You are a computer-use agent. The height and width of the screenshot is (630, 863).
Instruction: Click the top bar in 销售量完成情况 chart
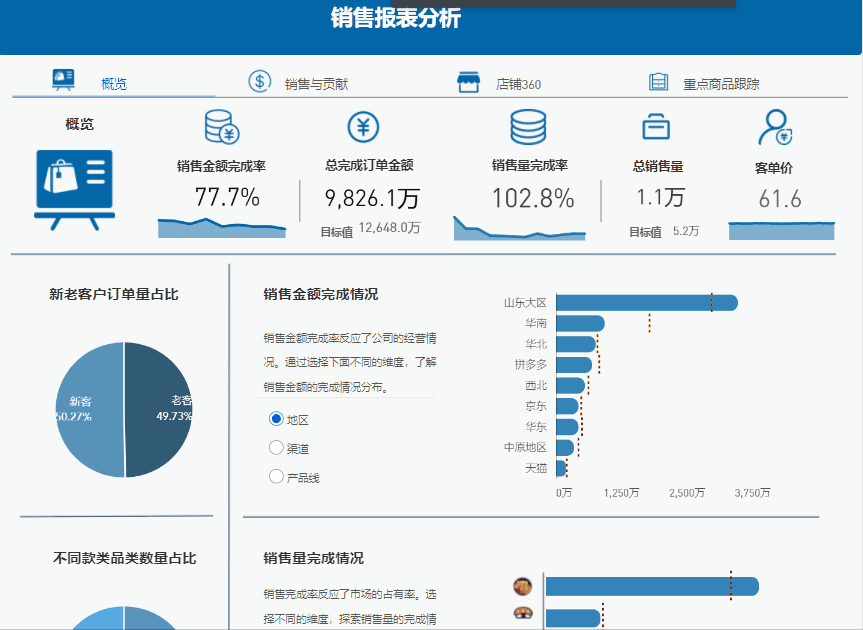[652, 587]
